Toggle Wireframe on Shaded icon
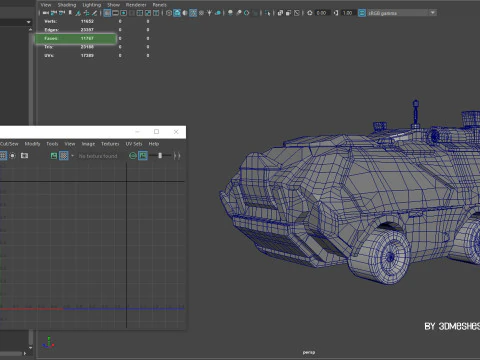Viewport: 480px width, 360px height. click(193, 13)
